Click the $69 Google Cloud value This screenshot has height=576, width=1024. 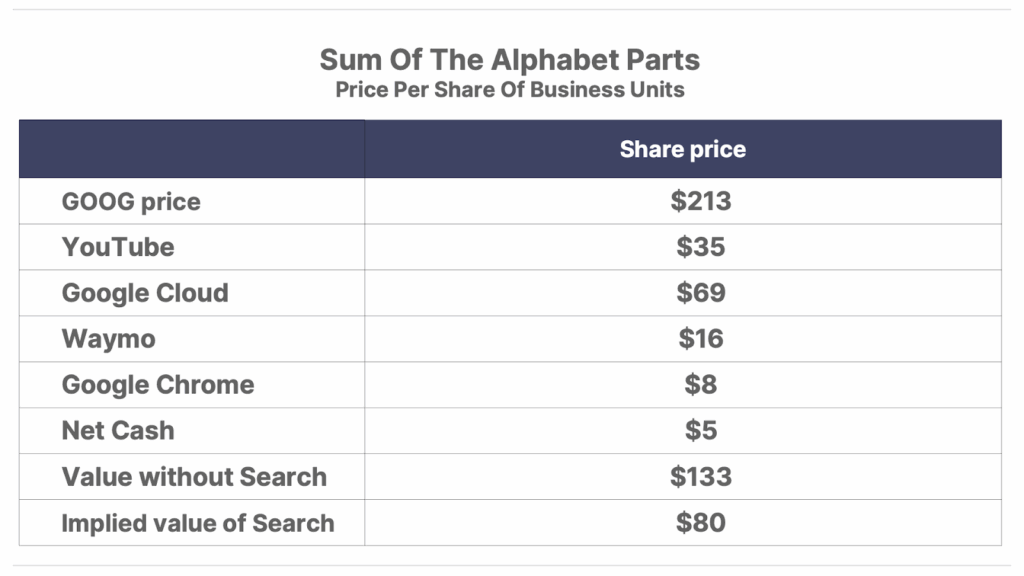click(x=701, y=293)
